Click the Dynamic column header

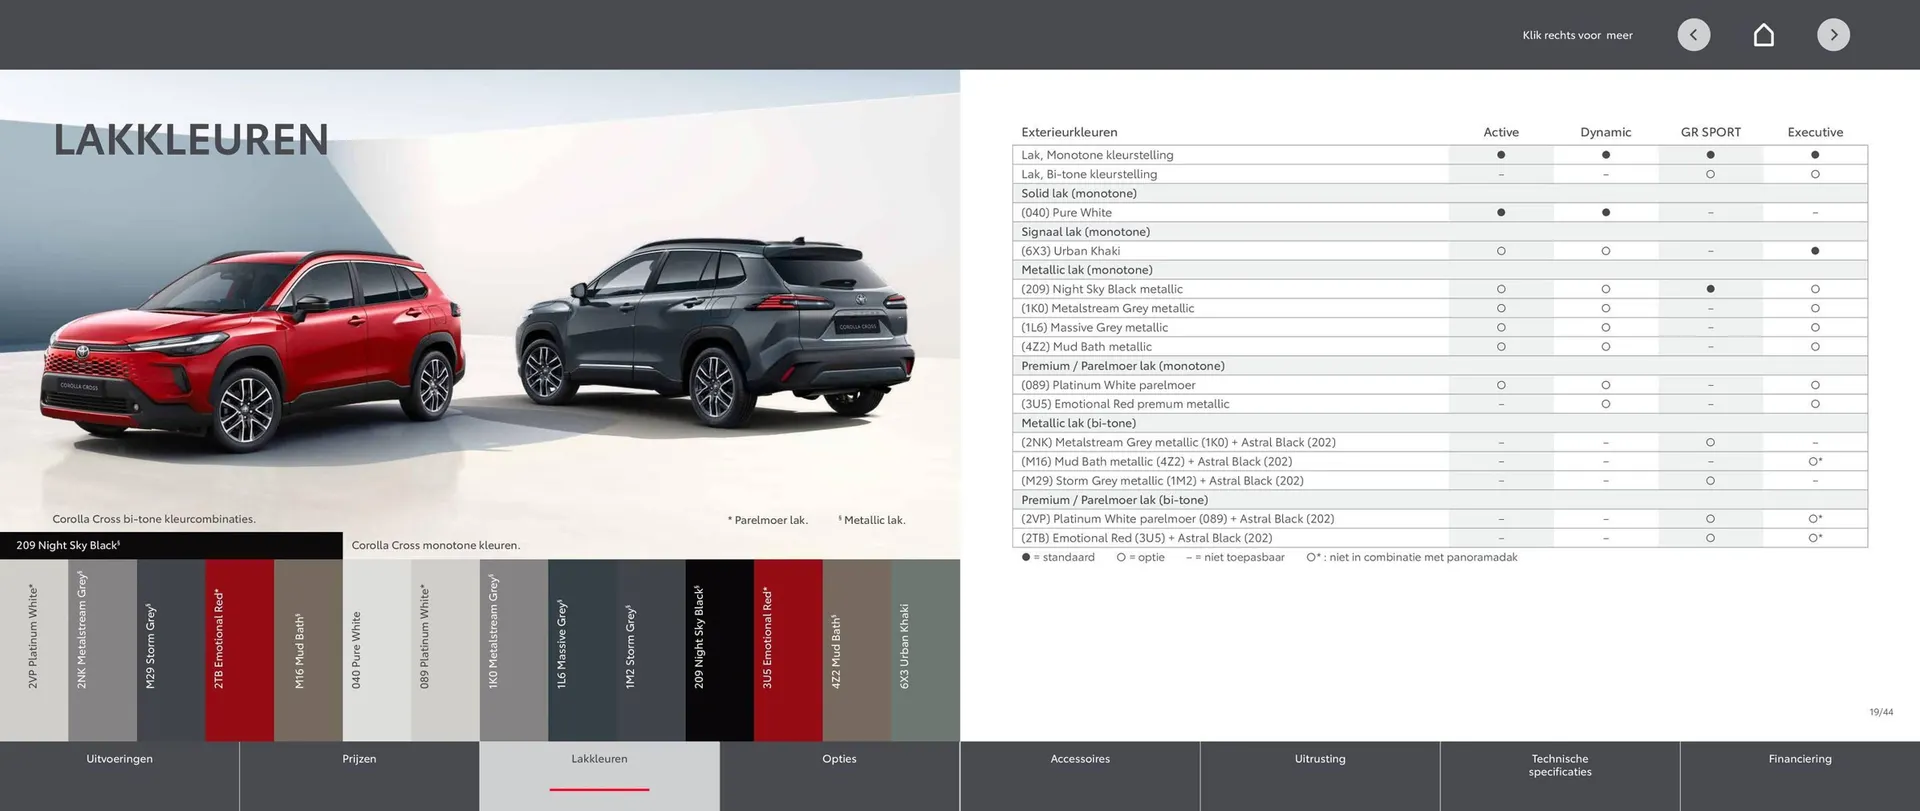(1605, 132)
